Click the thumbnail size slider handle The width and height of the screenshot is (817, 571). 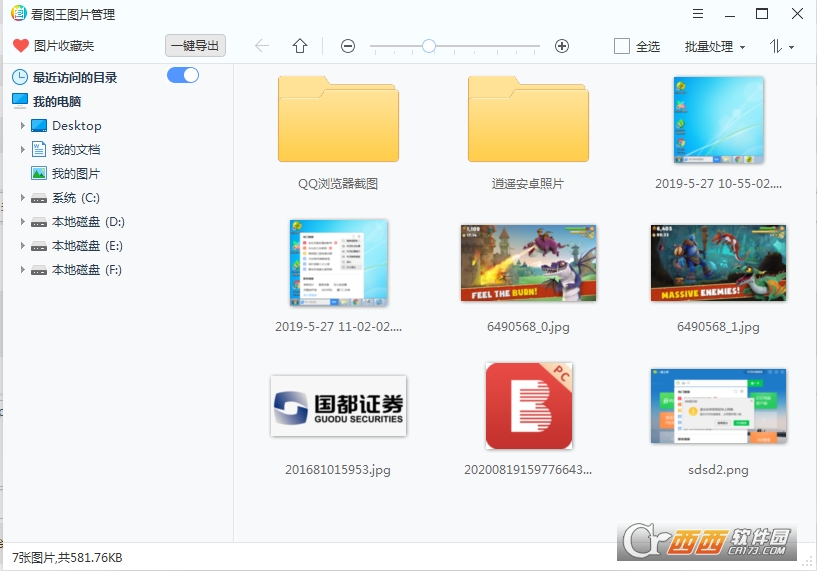428,46
